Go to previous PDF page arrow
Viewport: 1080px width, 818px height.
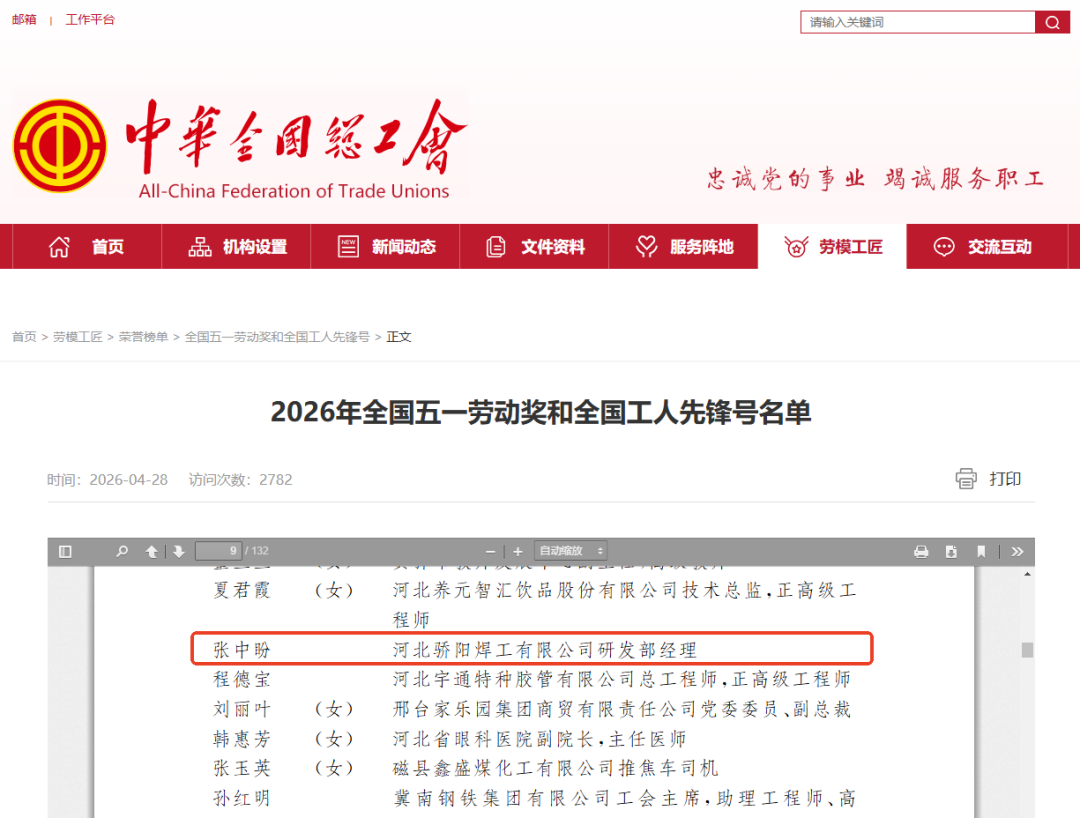coord(152,552)
